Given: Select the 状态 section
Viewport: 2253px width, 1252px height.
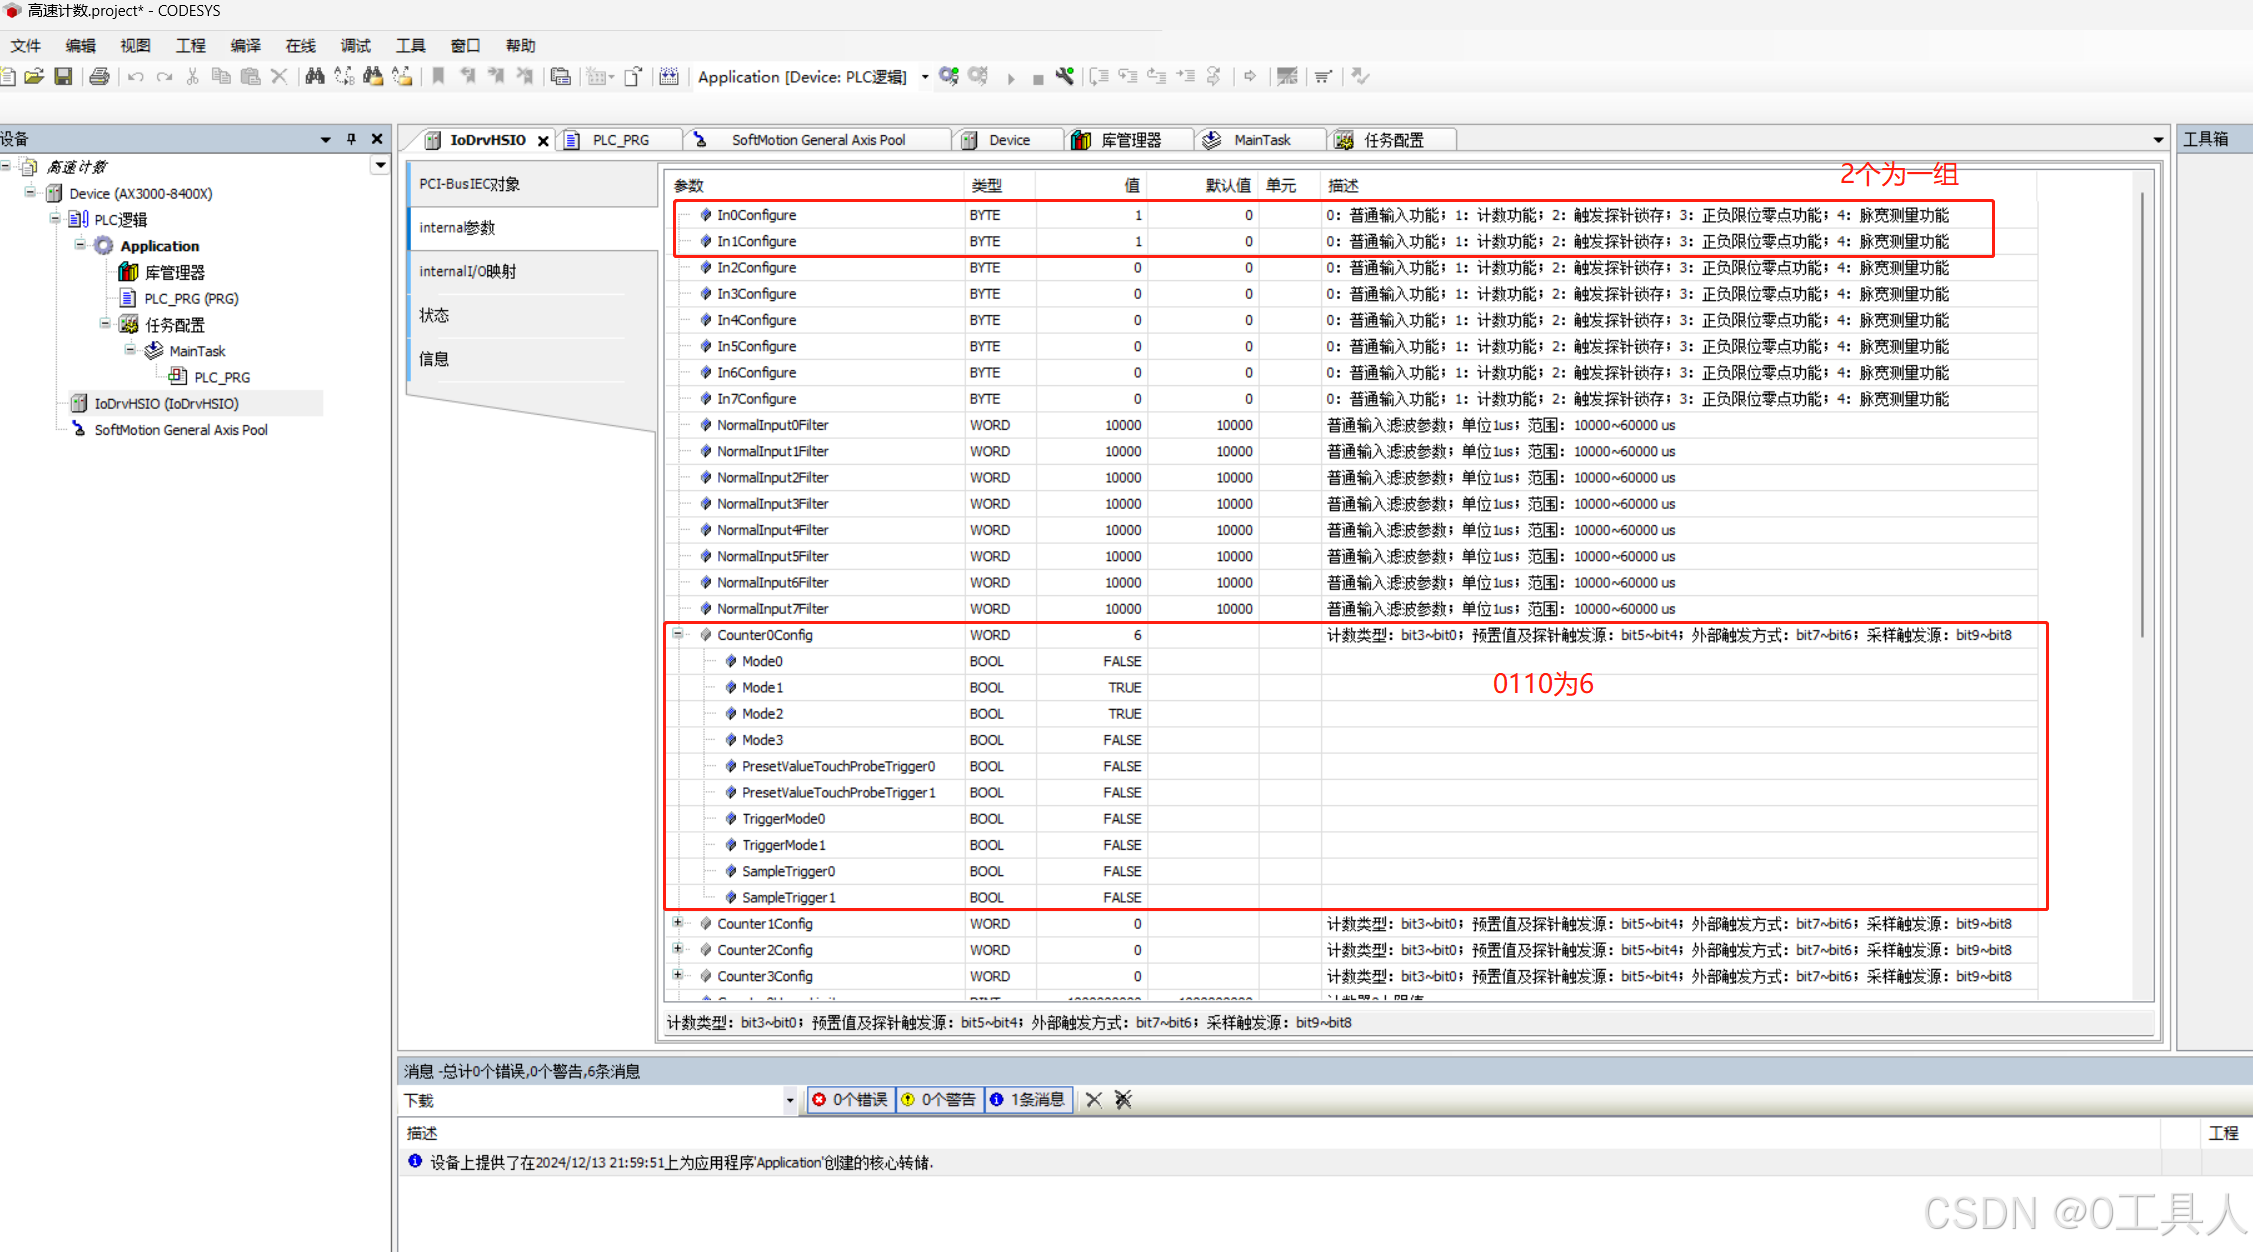Looking at the screenshot, I should (x=434, y=315).
